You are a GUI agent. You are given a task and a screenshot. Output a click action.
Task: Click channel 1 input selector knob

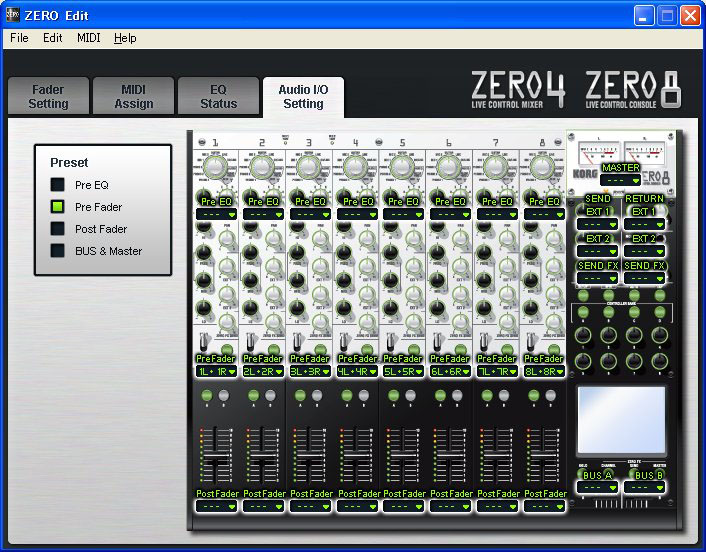[215, 167]
